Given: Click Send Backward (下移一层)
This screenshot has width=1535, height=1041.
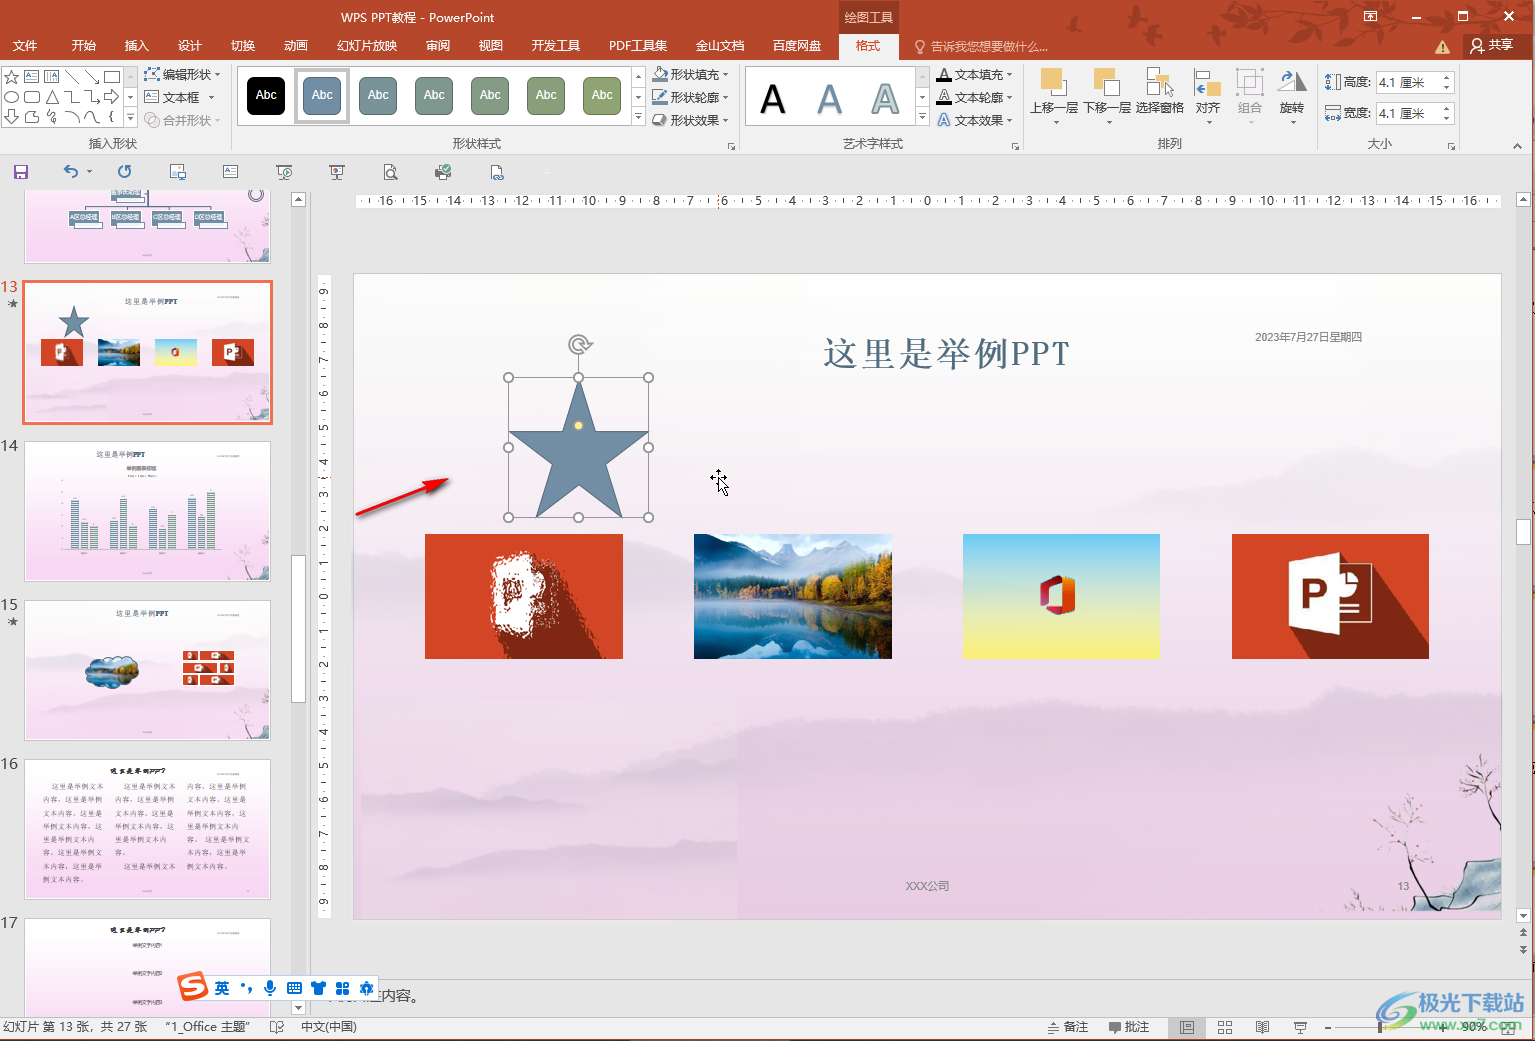Looking at the screenshot, I should pos(1107,96).
